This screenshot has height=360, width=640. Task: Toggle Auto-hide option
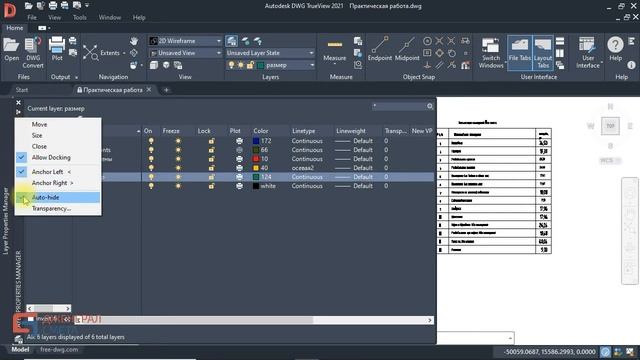[x=58, y=197]
